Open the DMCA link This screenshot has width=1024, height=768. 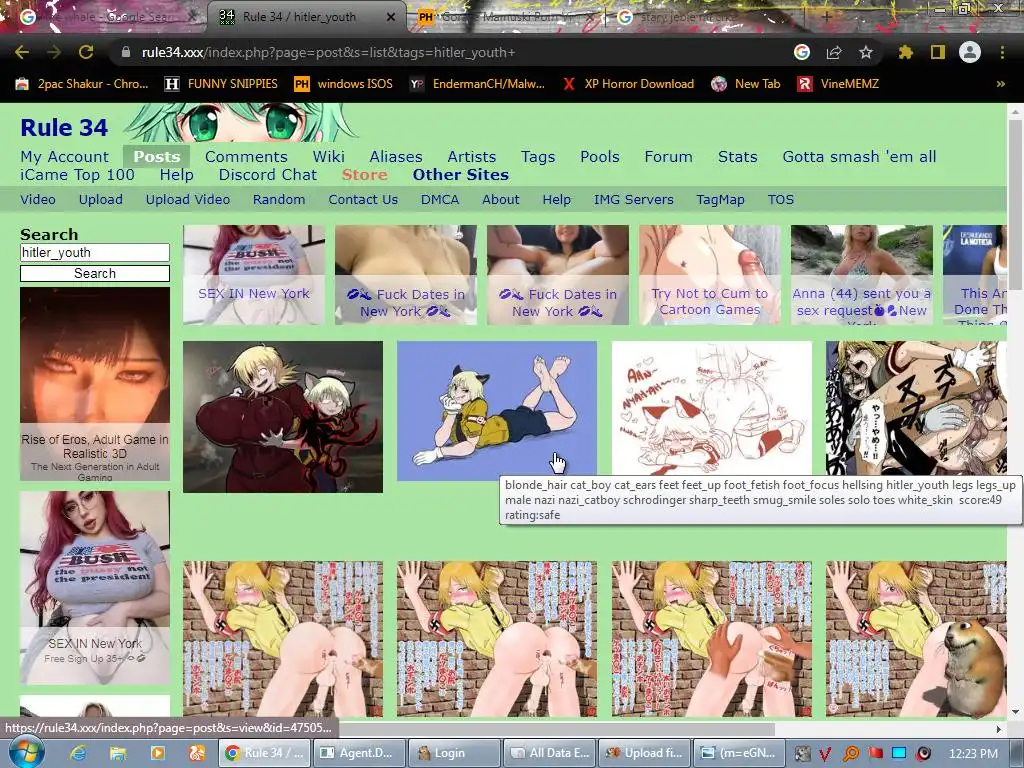(x=440, y=200)
